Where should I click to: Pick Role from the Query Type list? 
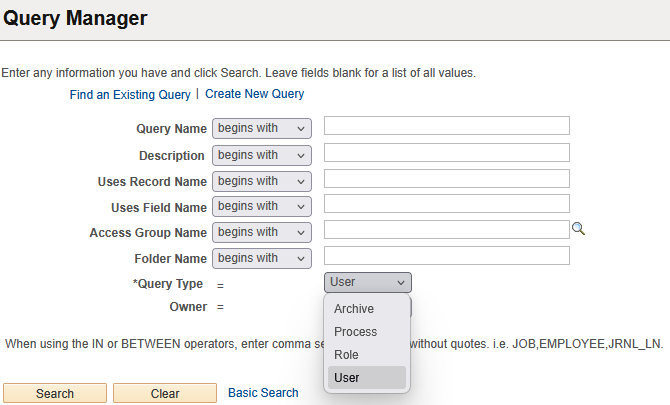click(x=346, y=355)
